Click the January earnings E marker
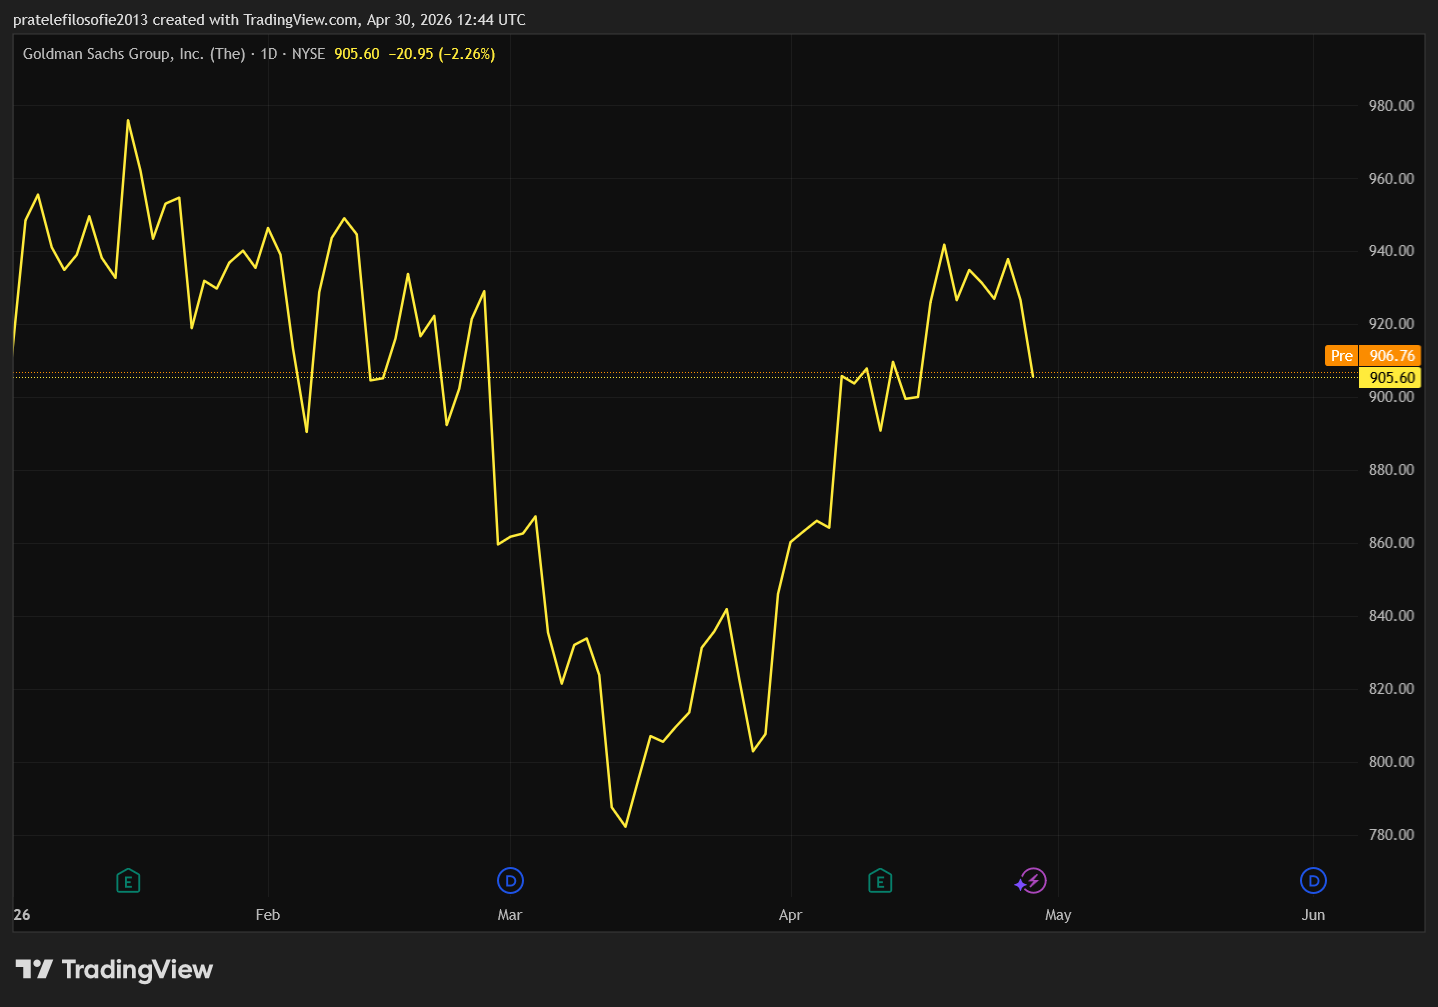Viewport: 1438px width, 1007px height. coord(128,881)
